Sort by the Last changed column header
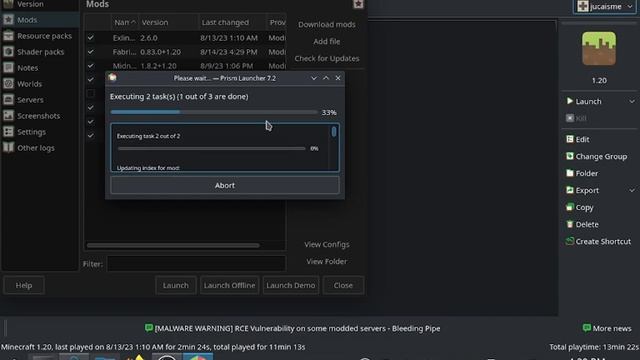 click(232, 22)
